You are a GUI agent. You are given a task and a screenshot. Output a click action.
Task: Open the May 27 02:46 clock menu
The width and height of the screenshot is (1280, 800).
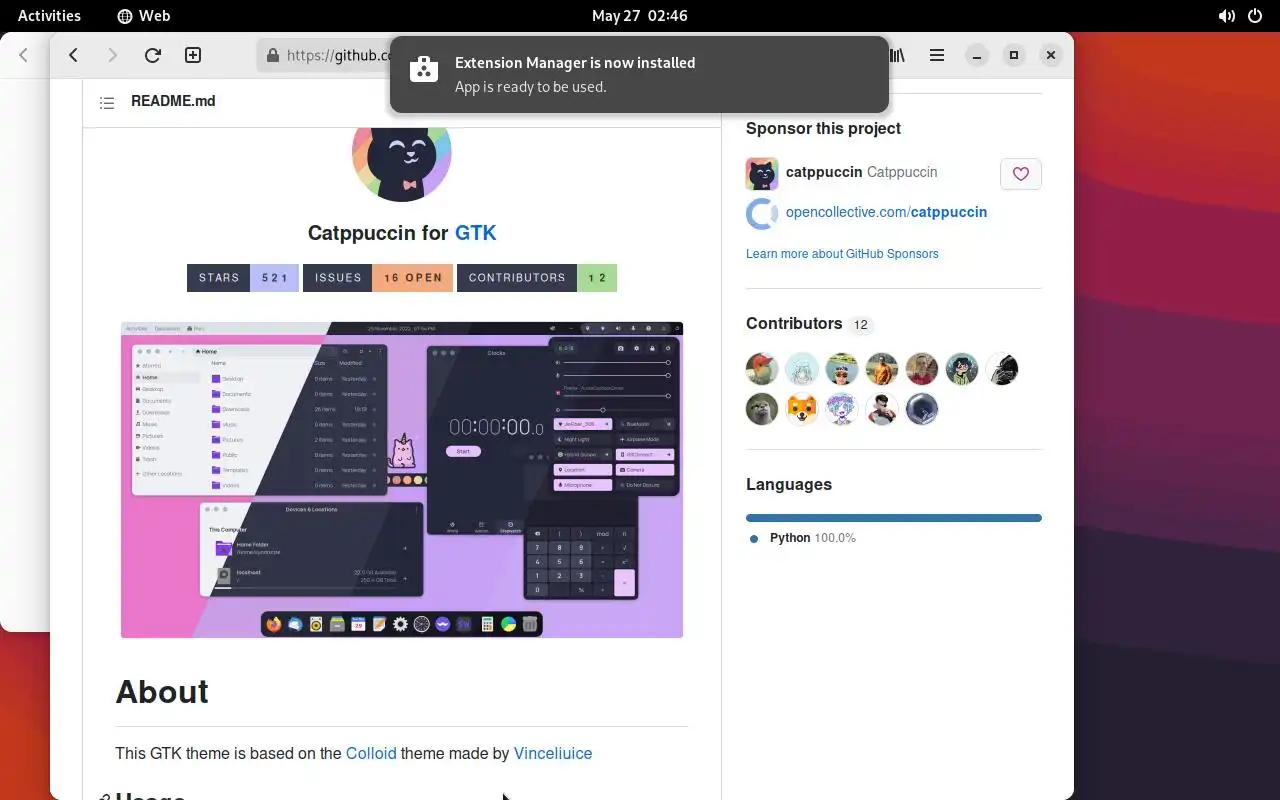[640, 15]
